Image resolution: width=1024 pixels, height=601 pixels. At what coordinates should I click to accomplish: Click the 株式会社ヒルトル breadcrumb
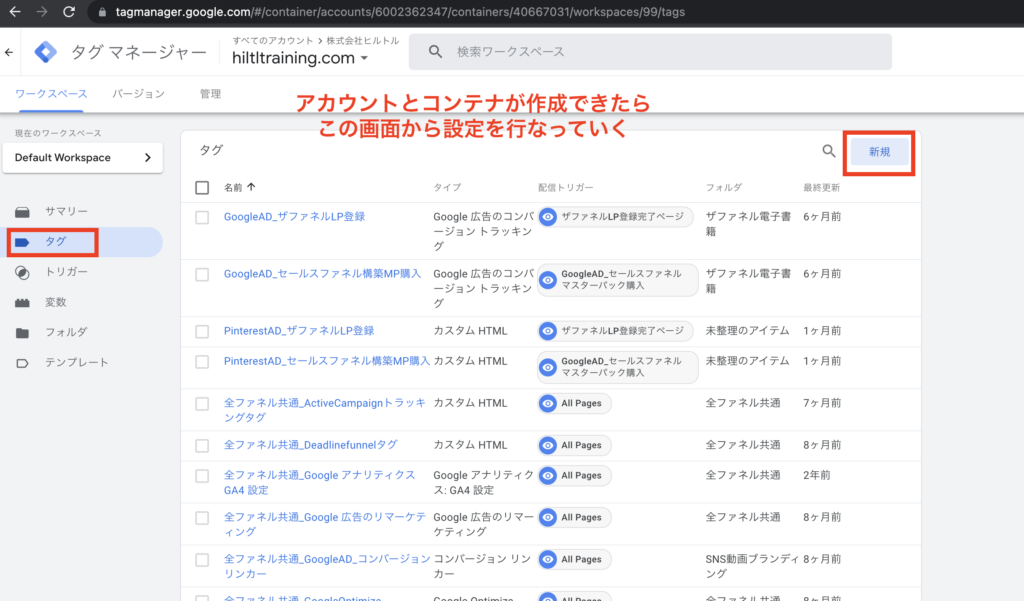click(363, 41)
